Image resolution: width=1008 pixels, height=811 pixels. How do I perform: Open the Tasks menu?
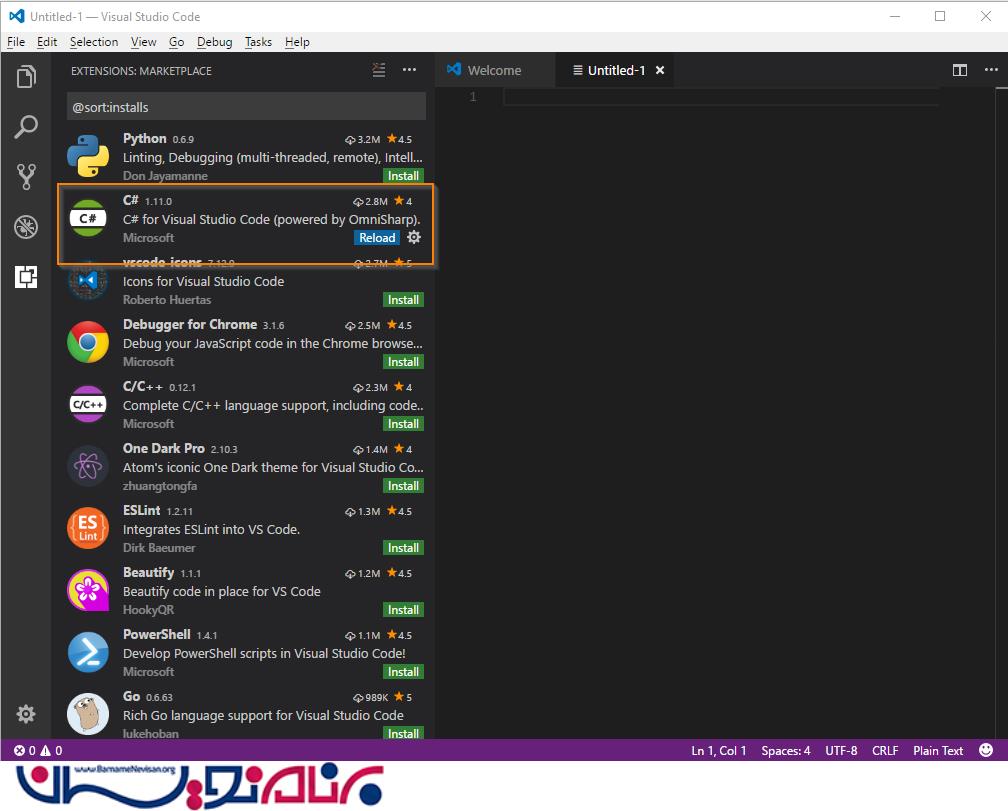click(258, 42)
